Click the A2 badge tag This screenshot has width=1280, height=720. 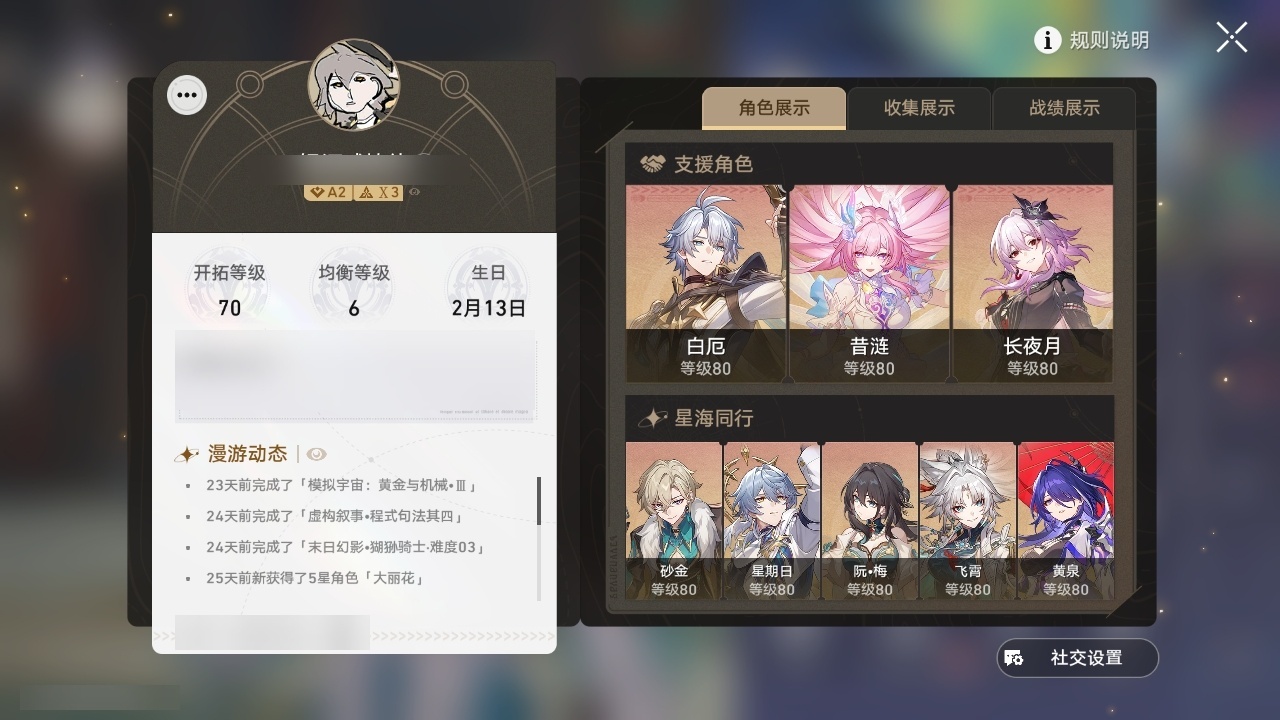(328, 192)
